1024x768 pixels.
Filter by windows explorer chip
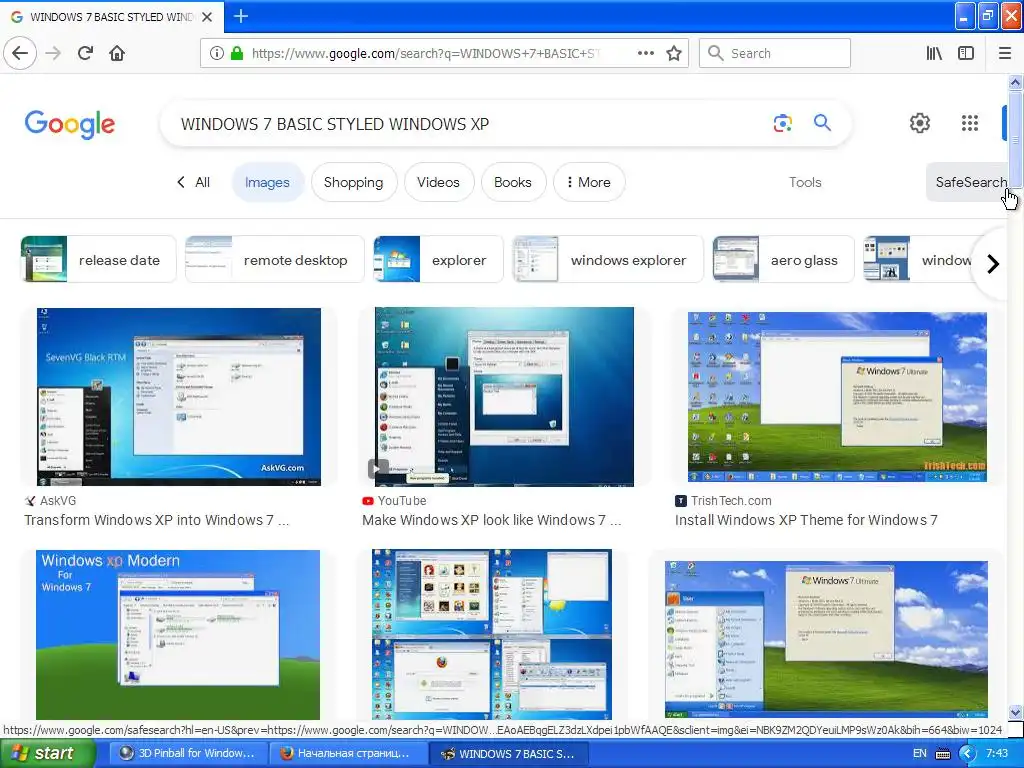point(608,260)
